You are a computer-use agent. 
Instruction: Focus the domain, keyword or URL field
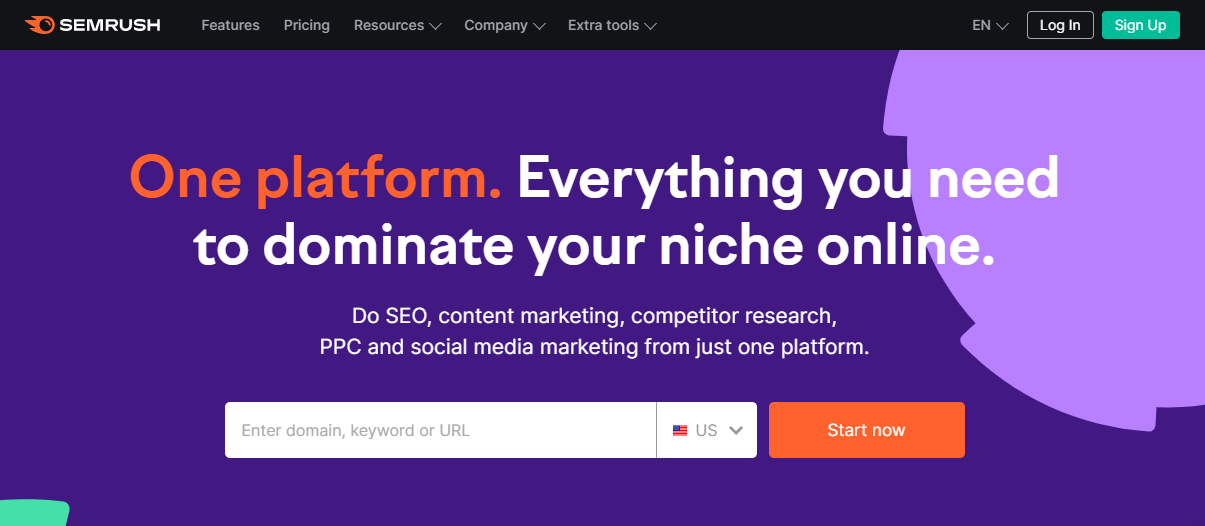pos(440,430)
